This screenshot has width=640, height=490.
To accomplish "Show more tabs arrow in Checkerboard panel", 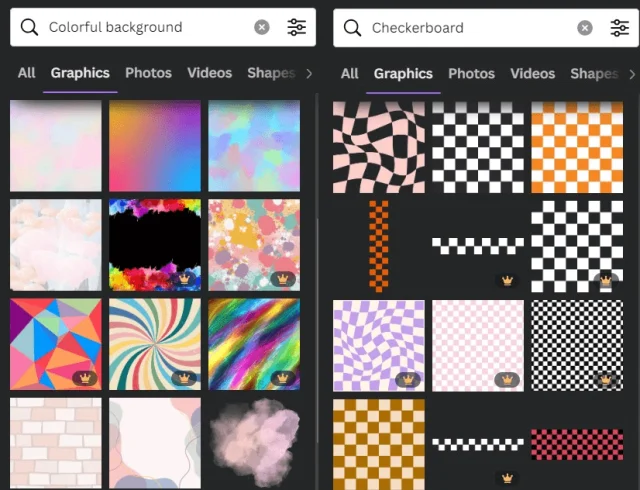I will click(632, 74).
